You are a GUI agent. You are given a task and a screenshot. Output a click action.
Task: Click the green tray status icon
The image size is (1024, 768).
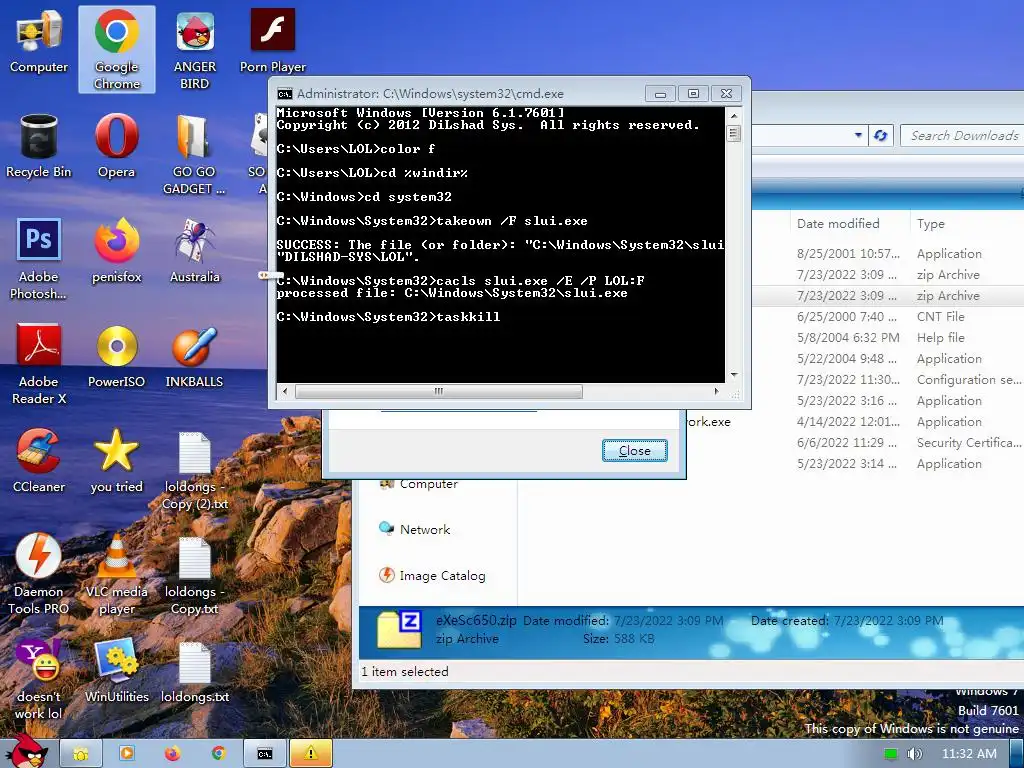tap(890, 754)
